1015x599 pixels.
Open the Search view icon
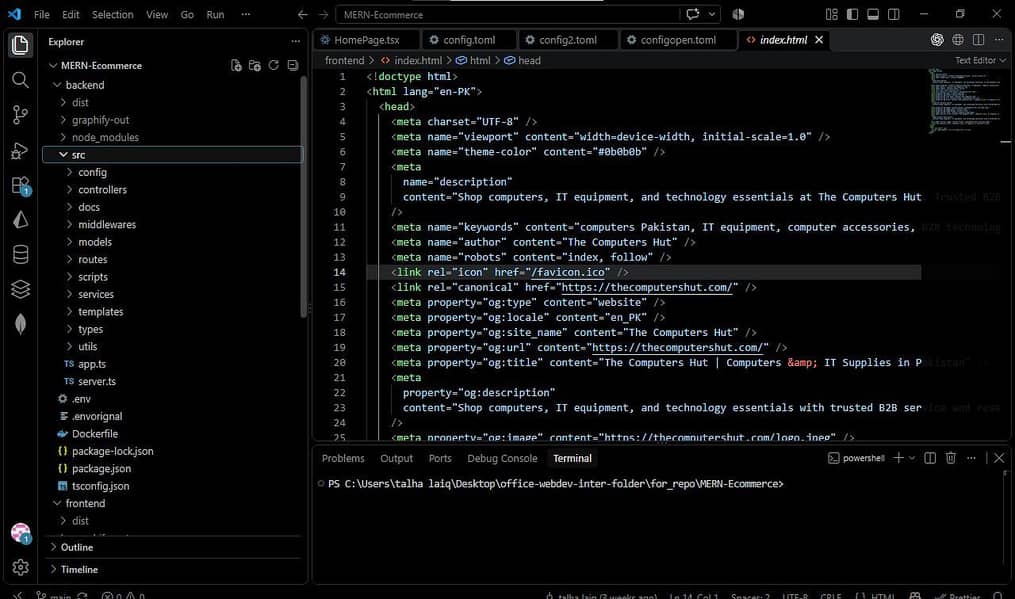tap(20, 80)
